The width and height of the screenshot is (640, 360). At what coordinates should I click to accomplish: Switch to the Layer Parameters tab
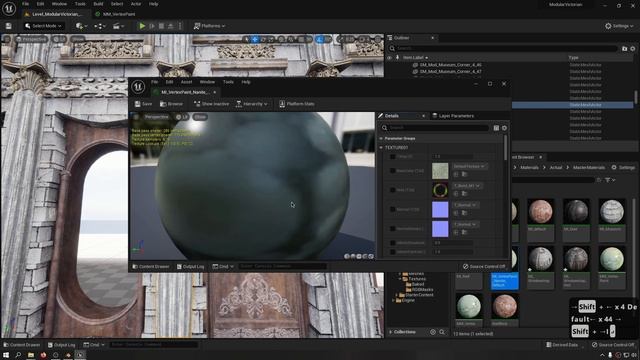click(x=453, y=116)
